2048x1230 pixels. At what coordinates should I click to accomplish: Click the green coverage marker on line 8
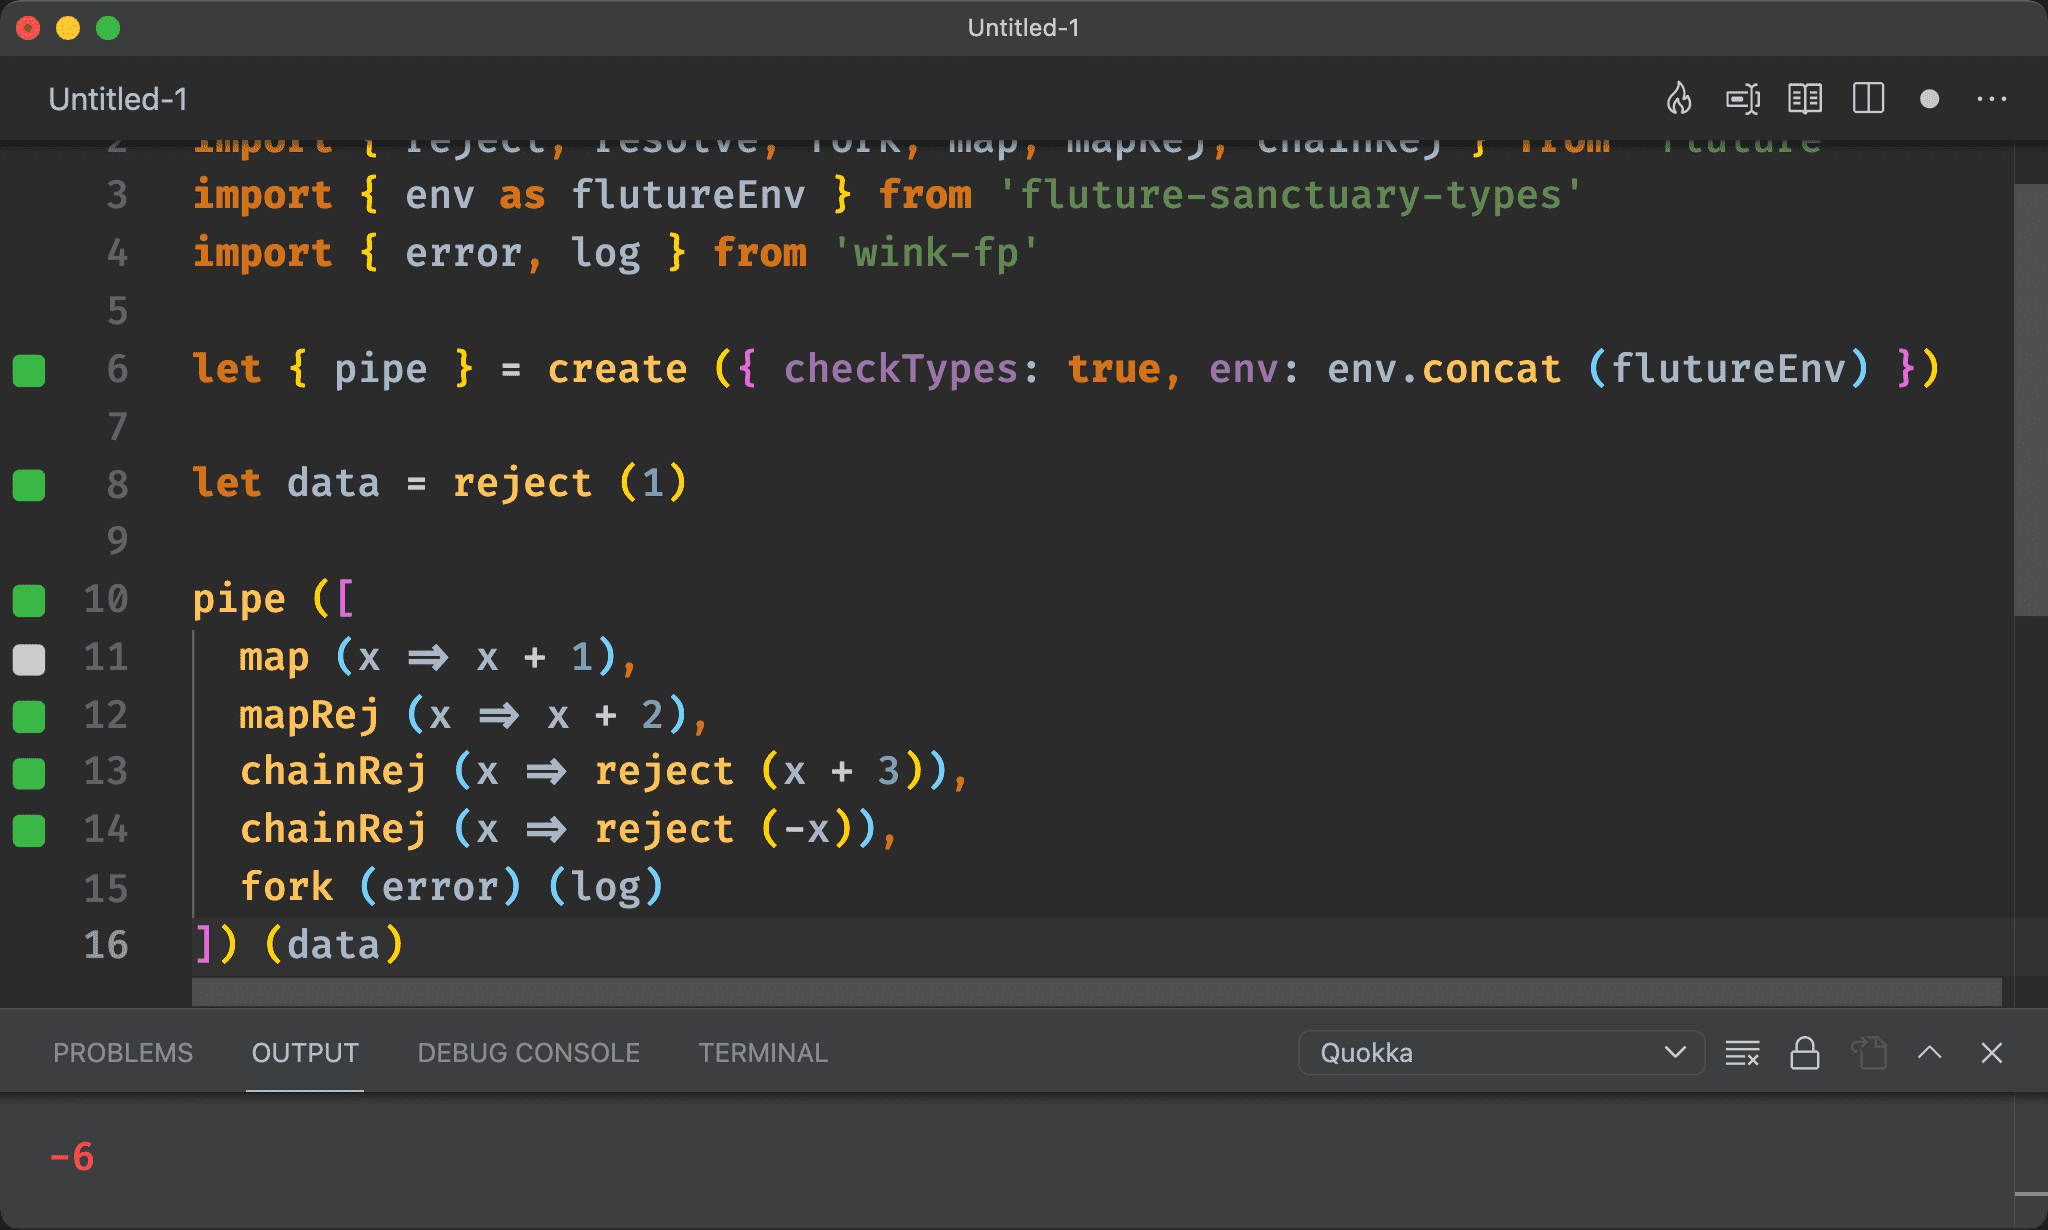tap(29, 485)
